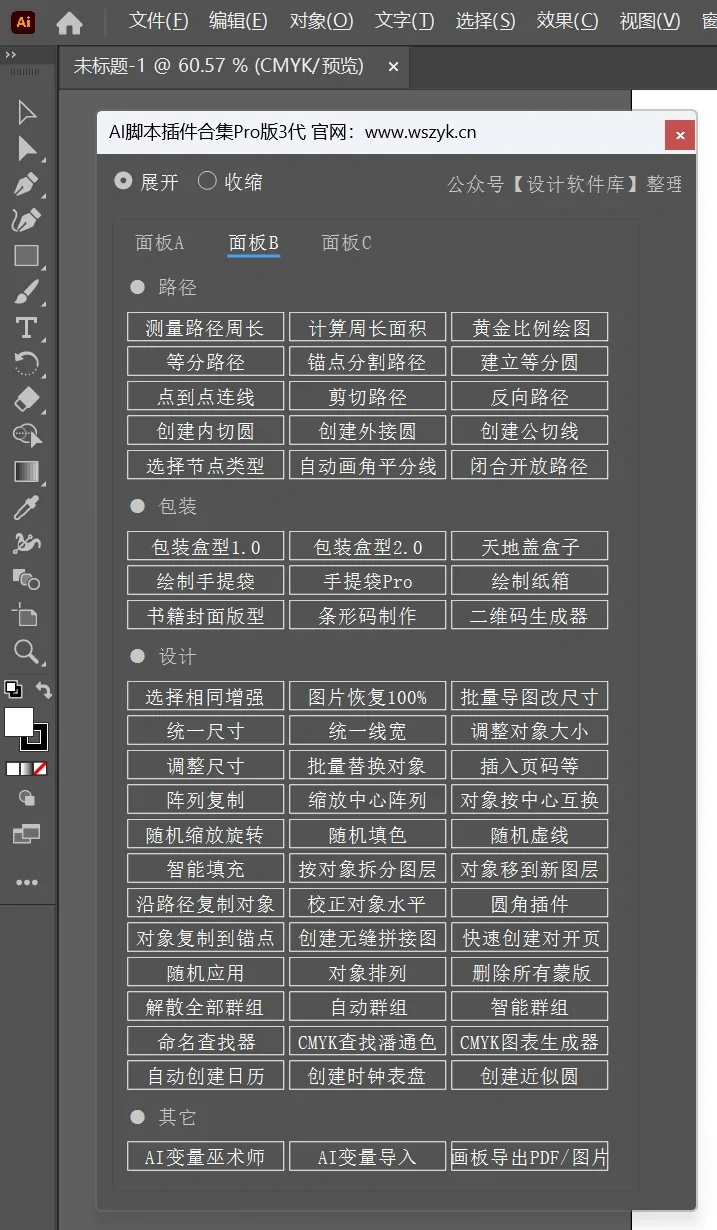The height and width of the screenshot is (1230, 717).
Task: Click the 条形码制作 button
Action: click(367, 616)
